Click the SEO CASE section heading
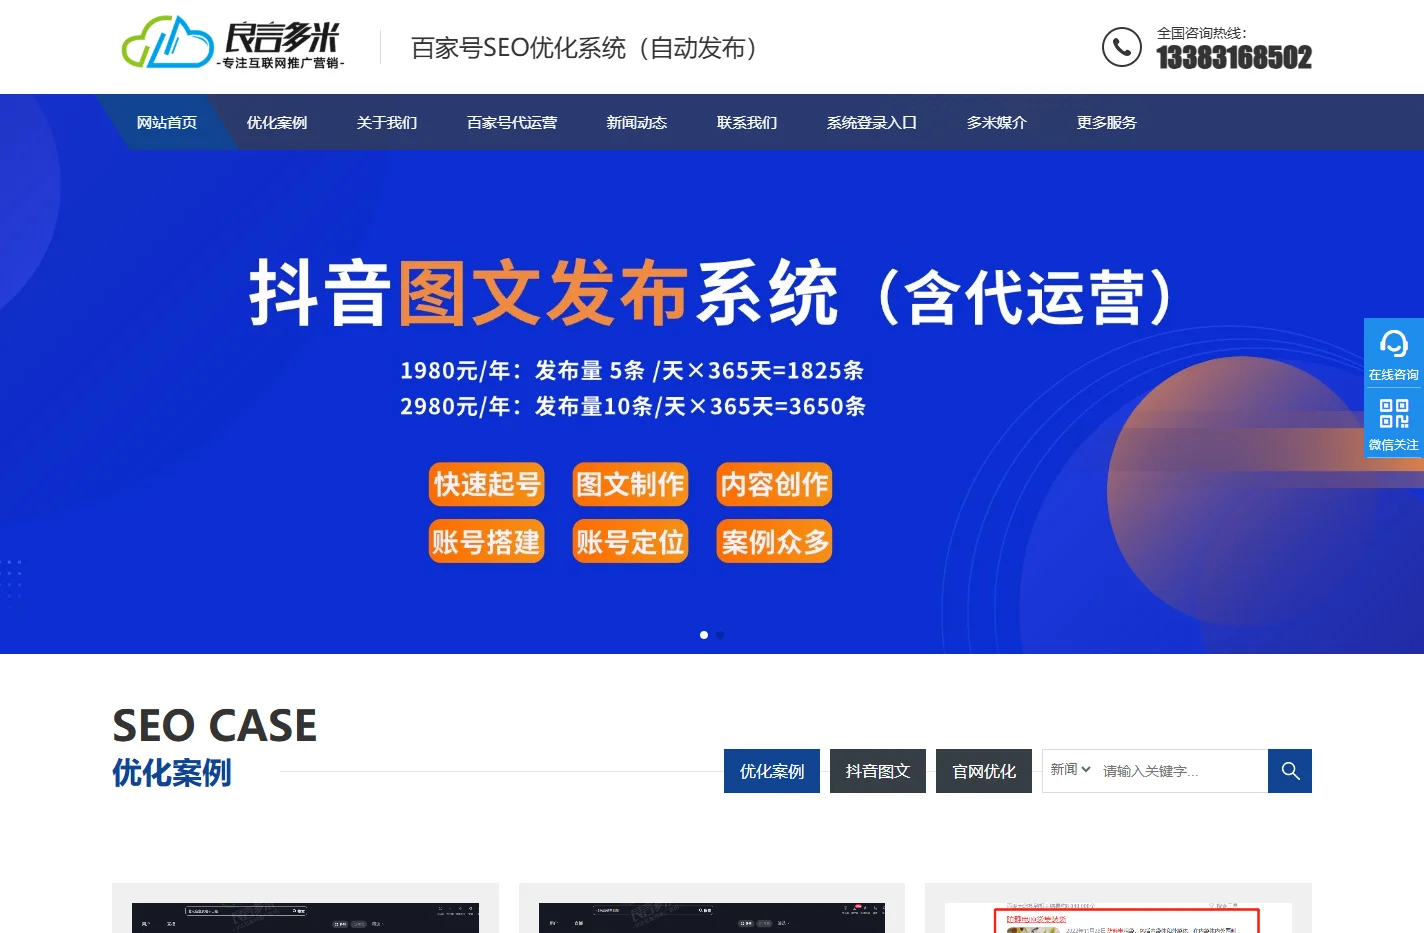The width and height of the screenshot is (1424, 933). 214,726
